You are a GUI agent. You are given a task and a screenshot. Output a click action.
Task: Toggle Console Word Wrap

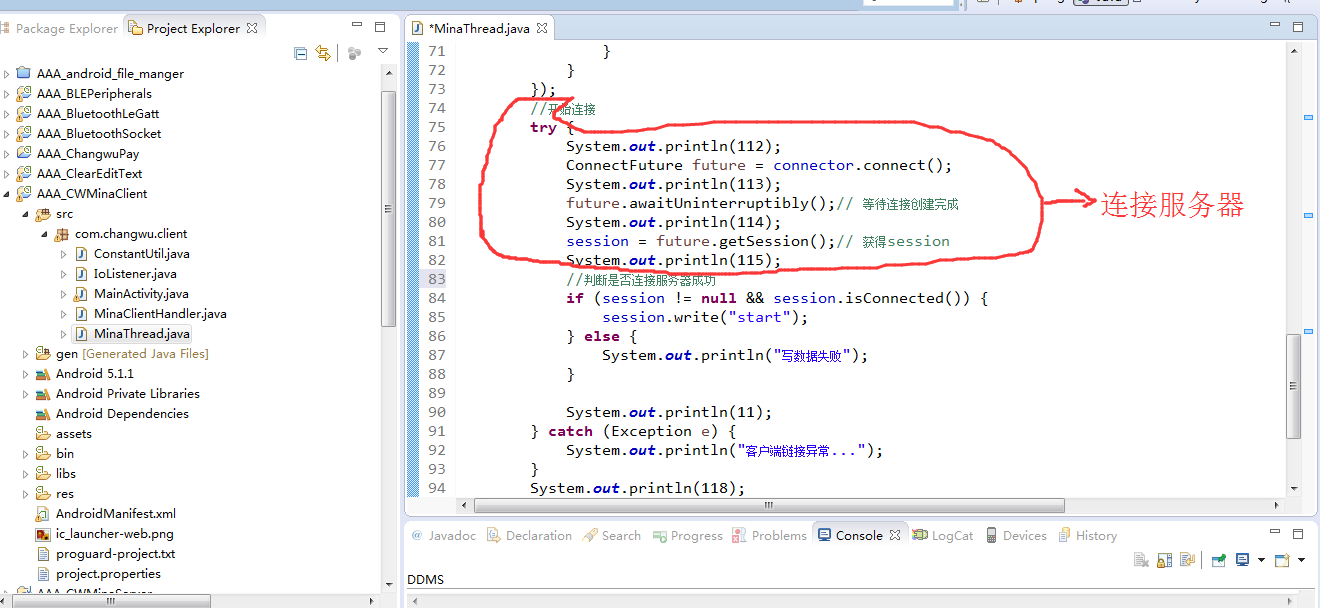tap(1187, 560)
